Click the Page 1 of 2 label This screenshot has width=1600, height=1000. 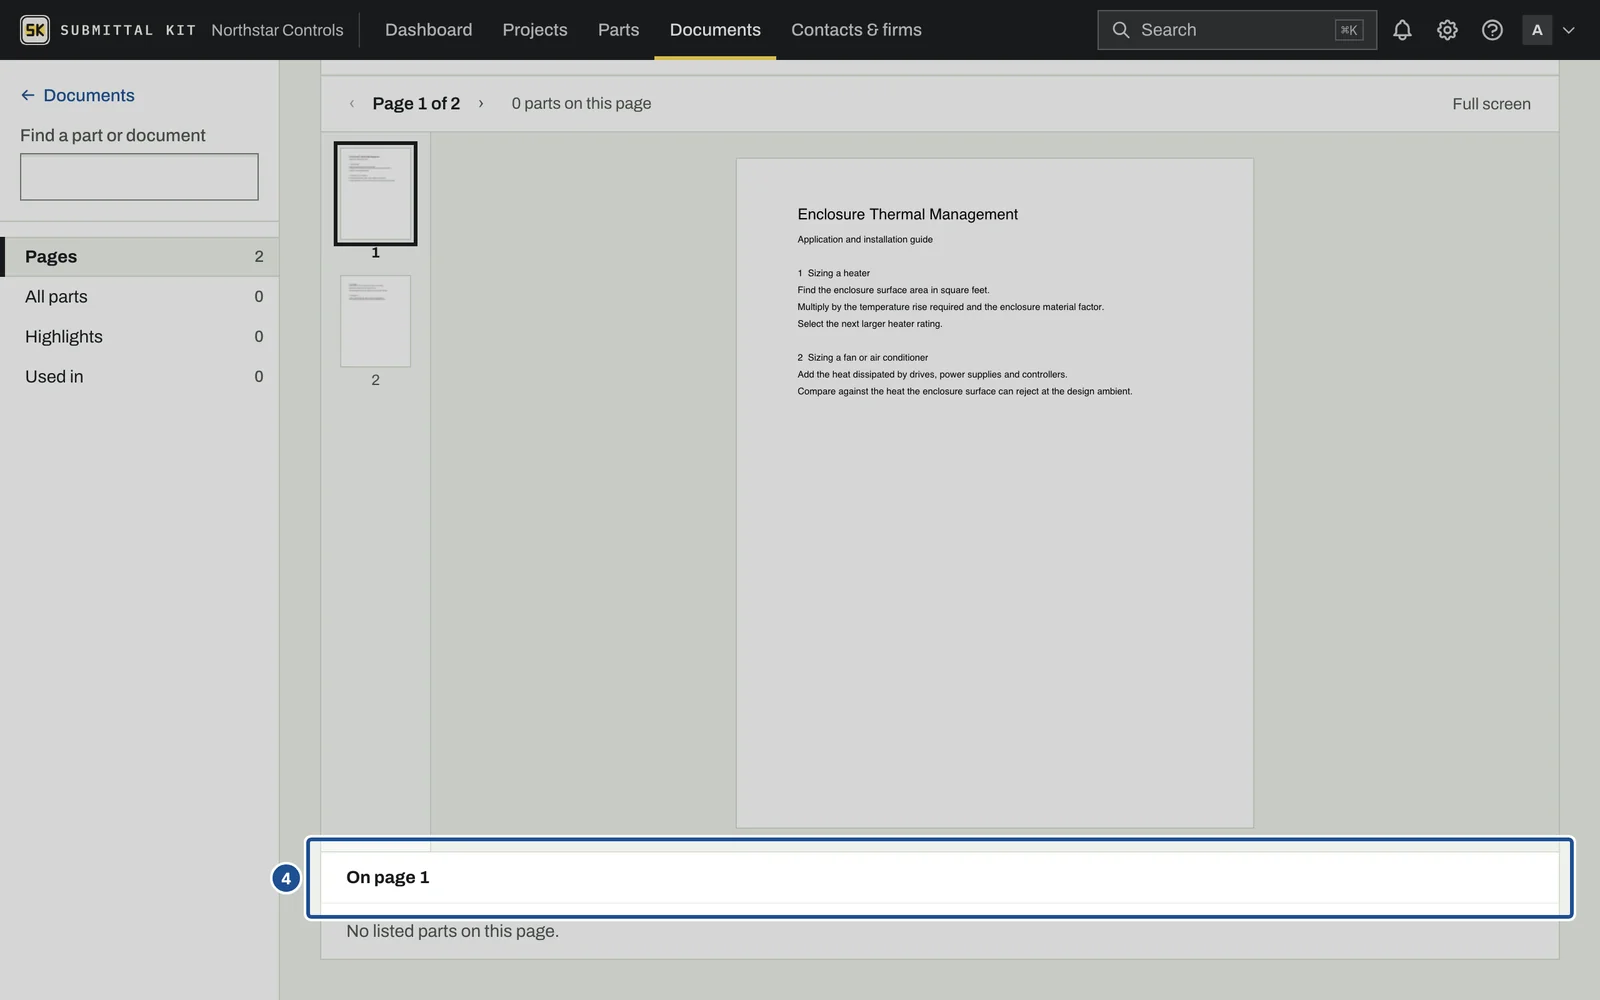coord(416,103)
